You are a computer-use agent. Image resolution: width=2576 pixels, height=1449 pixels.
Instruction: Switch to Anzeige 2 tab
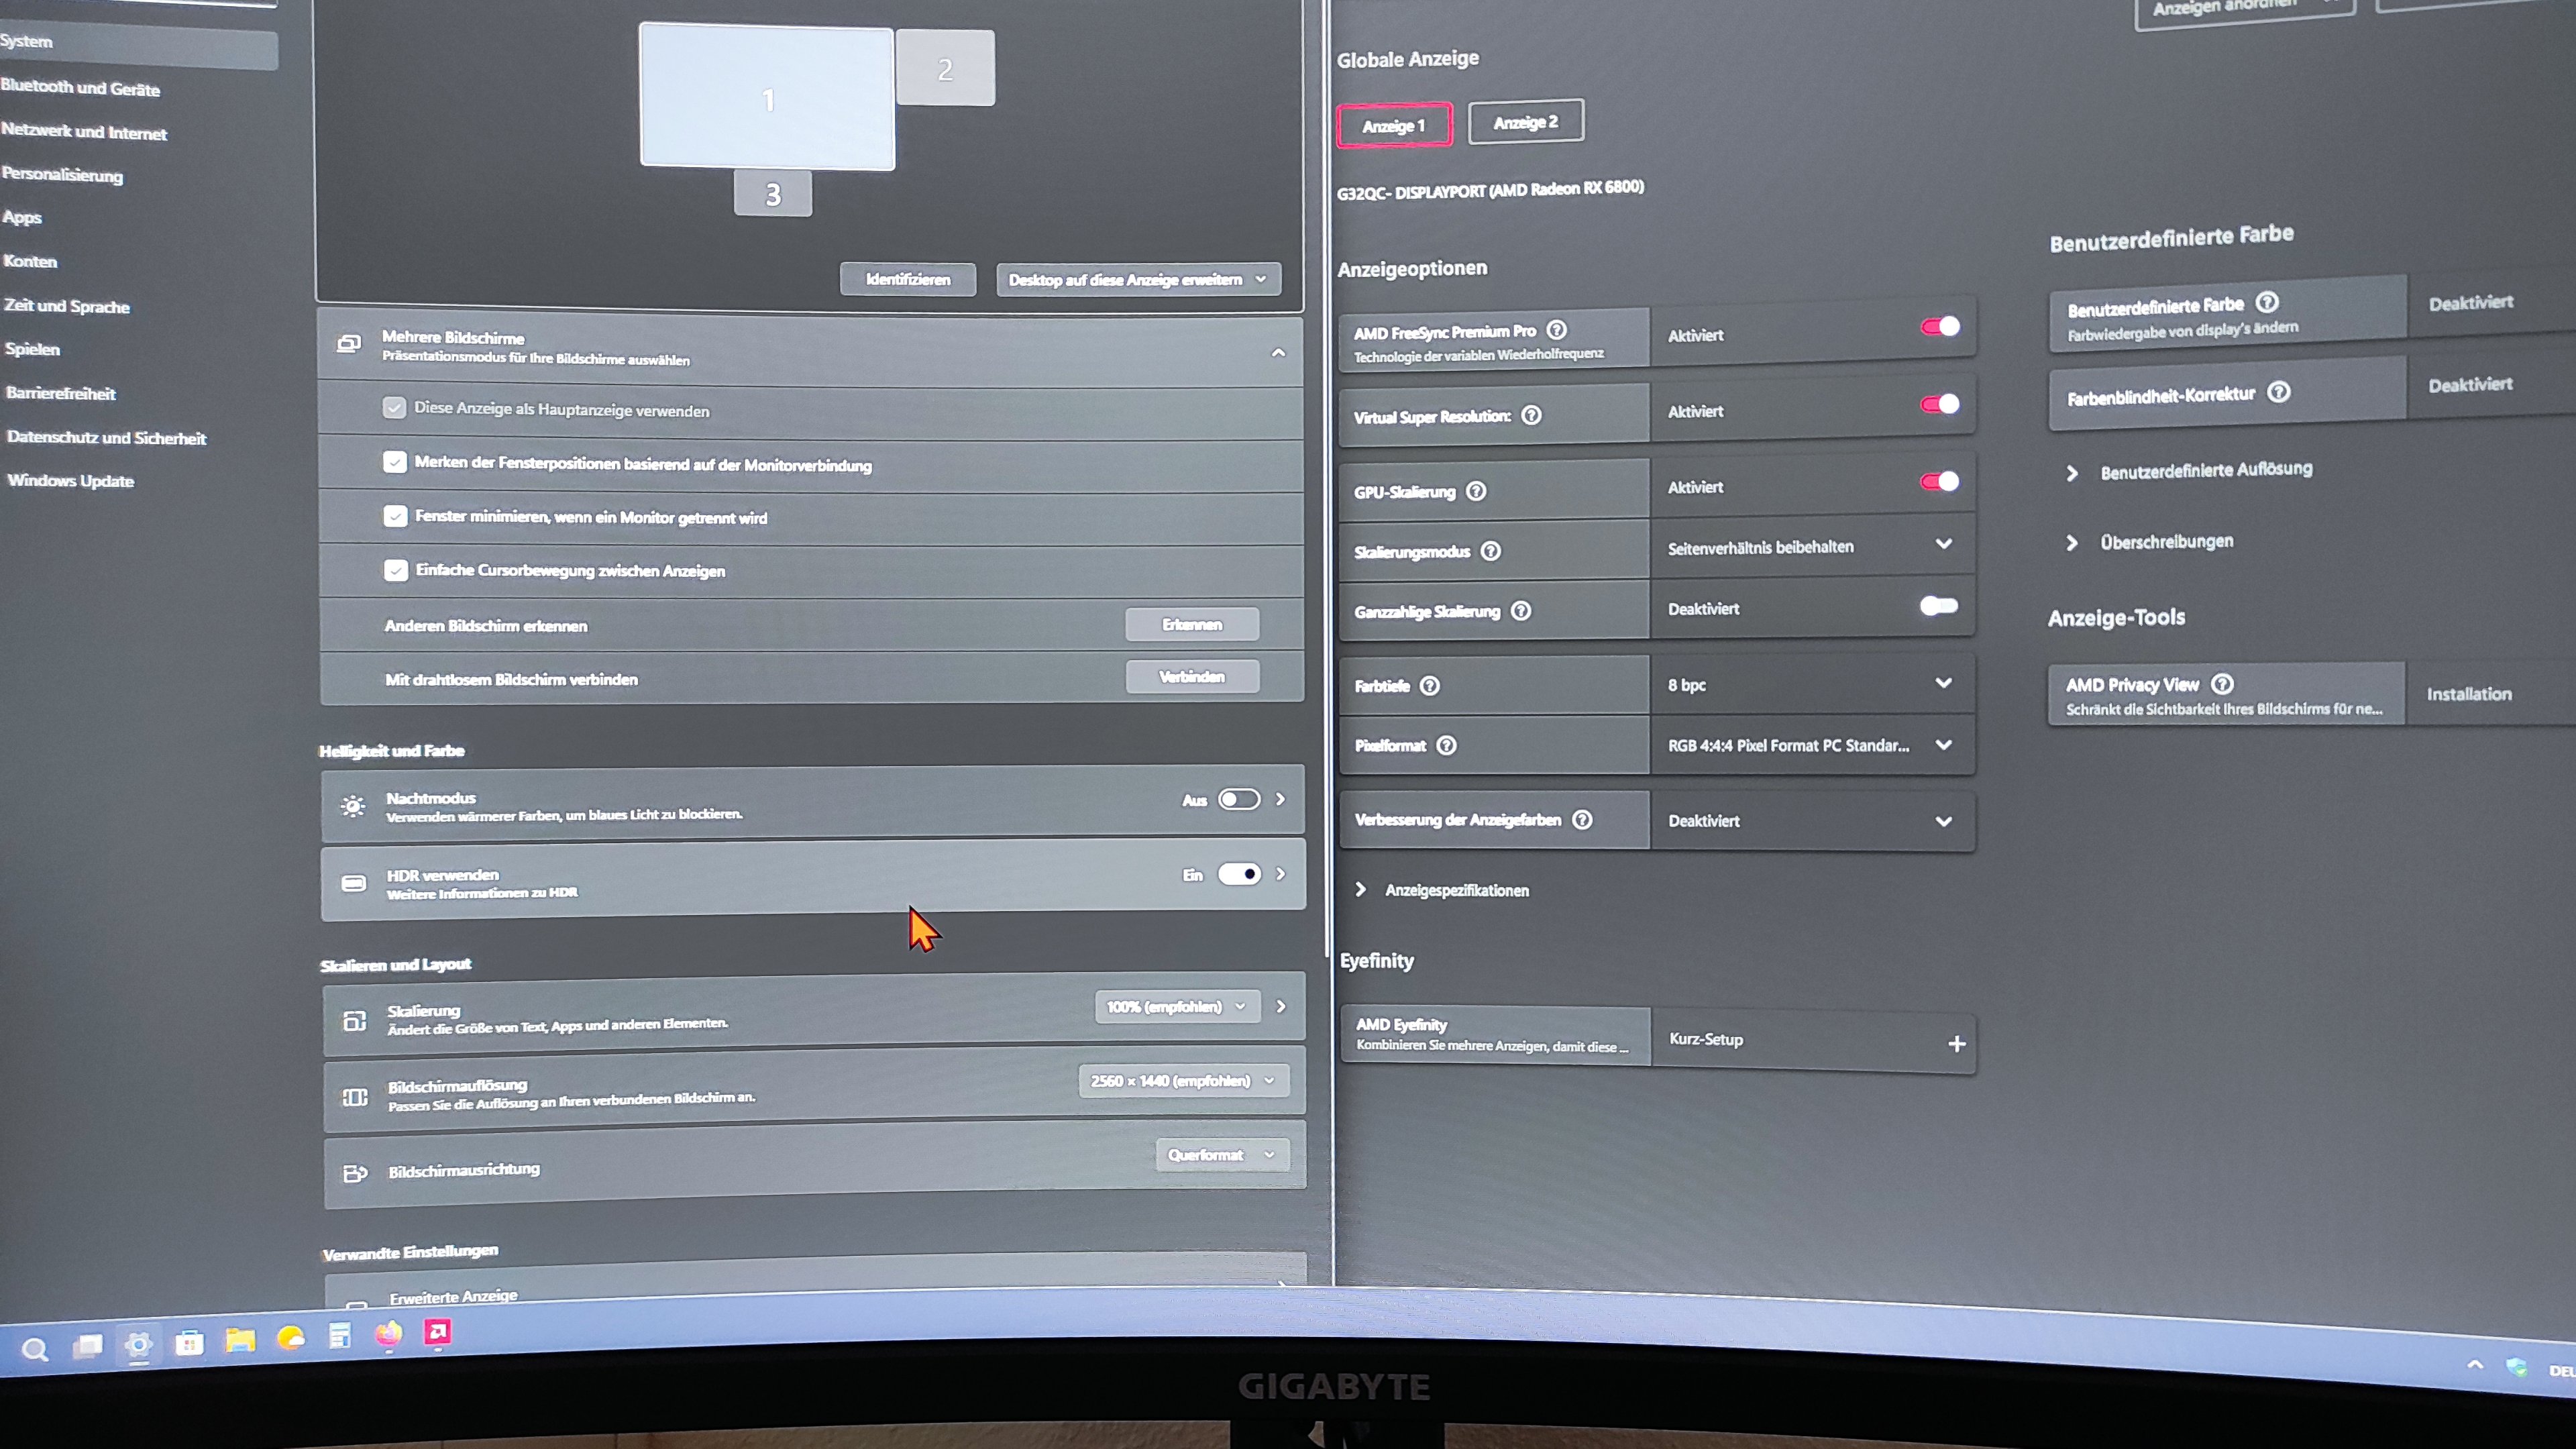pyautogui.click(x=1525, y=122)
